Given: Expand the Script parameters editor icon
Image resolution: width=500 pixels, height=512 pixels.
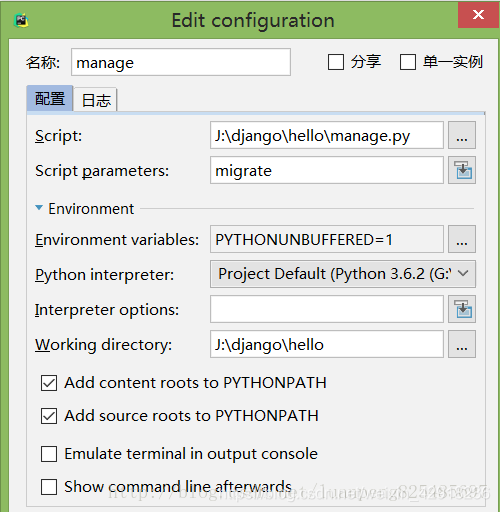Looking at the screenshot, I should click(462, 170).
